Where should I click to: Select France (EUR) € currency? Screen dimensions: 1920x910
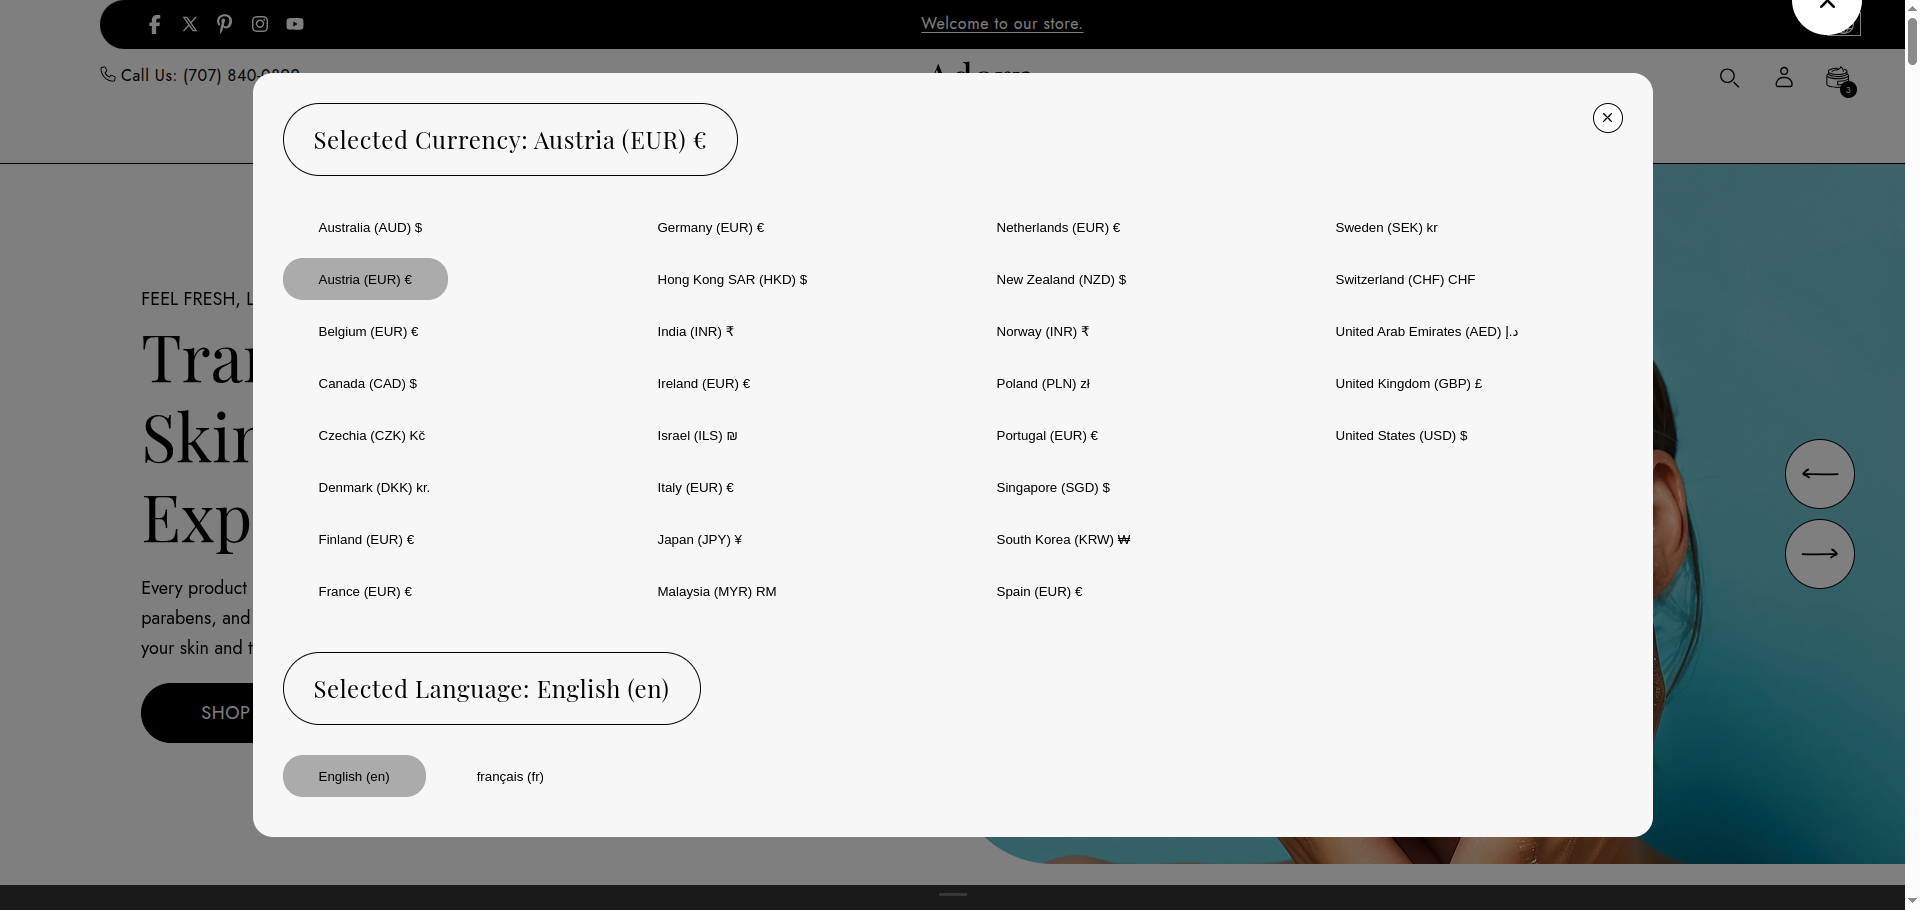point(365,592)
